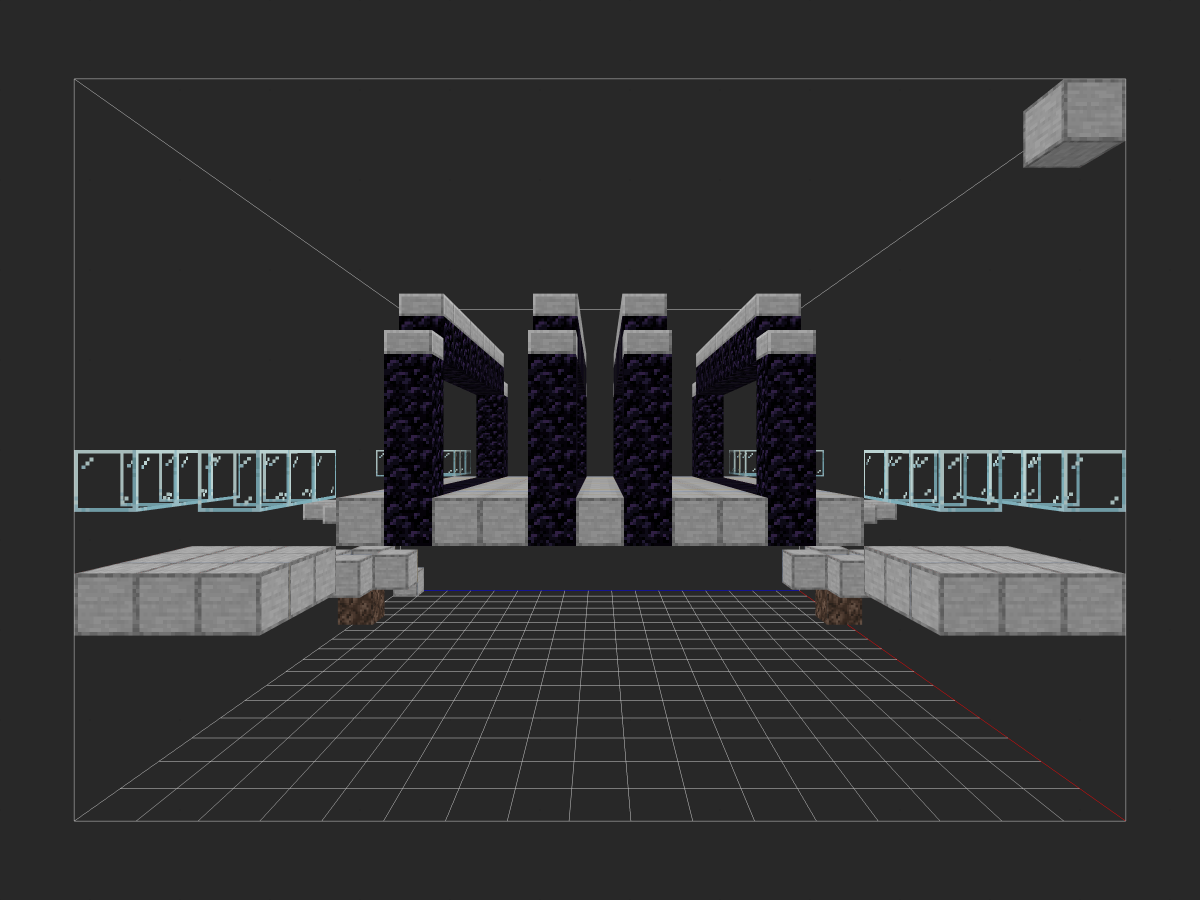Select stone cap atop center-left front pillar

(x=553, y=342)
